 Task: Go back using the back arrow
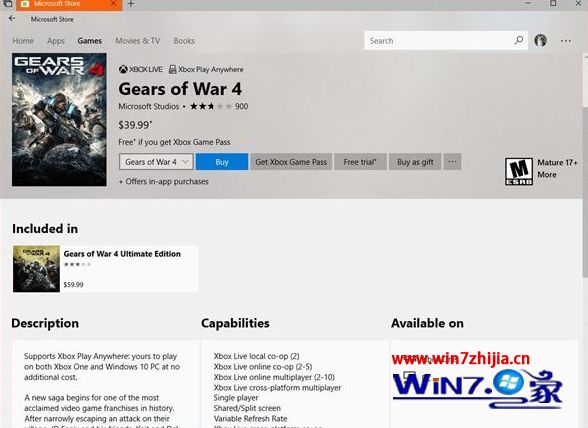click(12, 19)
